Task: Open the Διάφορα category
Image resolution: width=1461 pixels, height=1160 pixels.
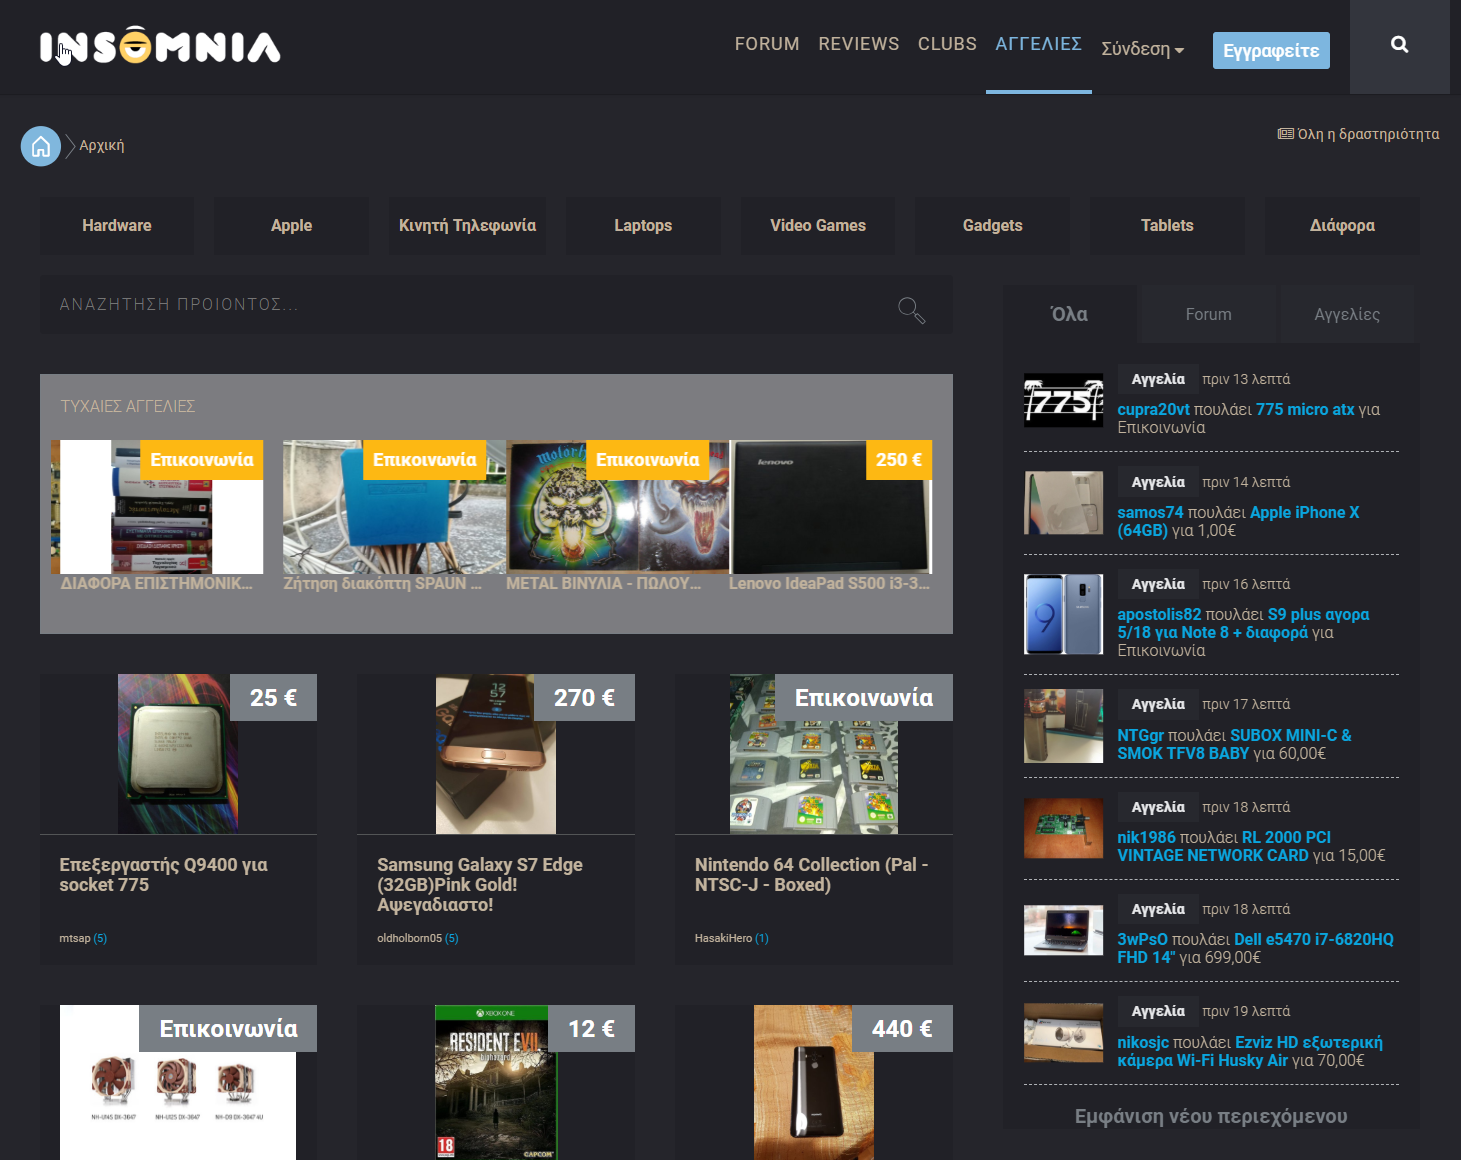Action: (1342, 226)
